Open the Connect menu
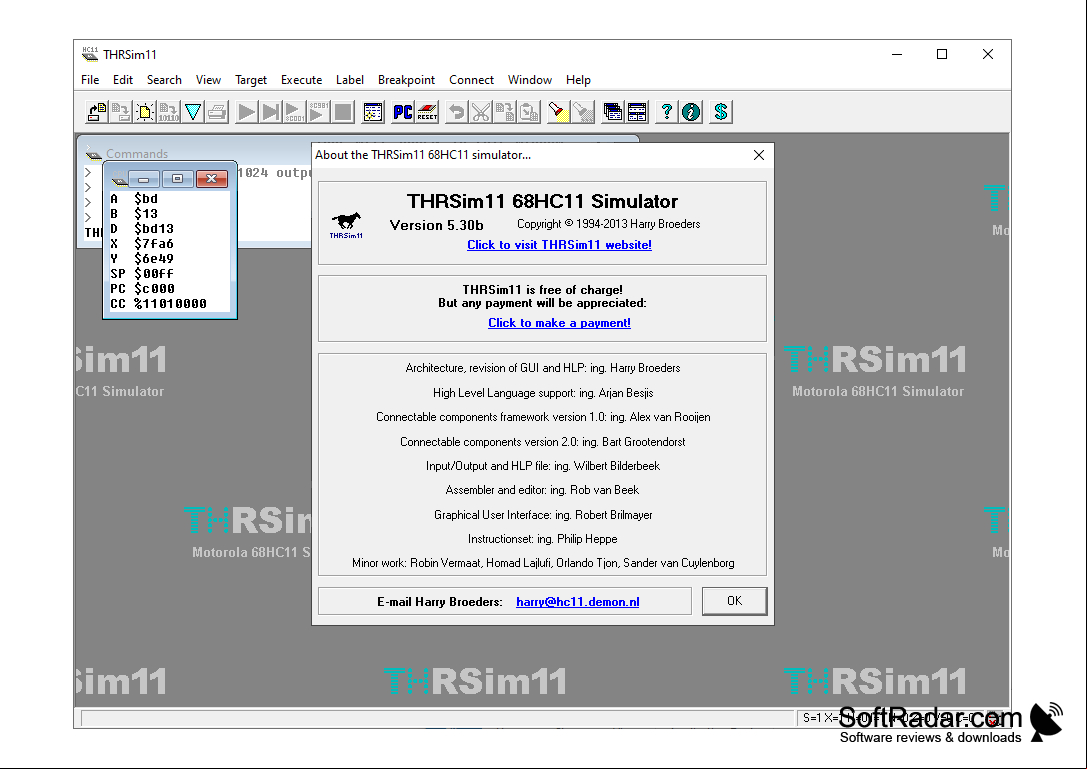This screenshot has height=769, width=1087. click(x=471, y=80)
